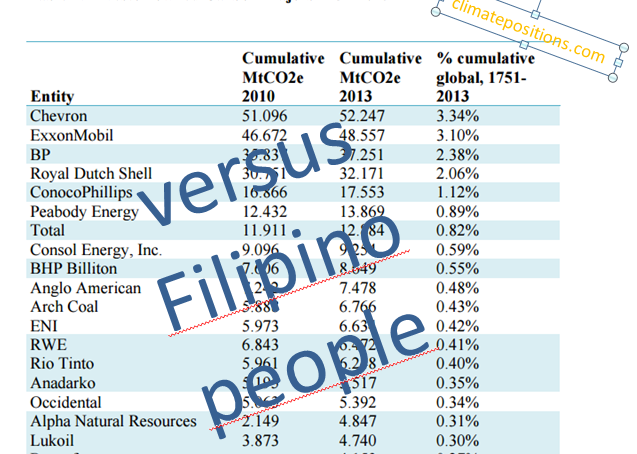Click the 'Filipino' overlay text
Image resolution: width=637 pixels, height=454 pixels.
278,274
